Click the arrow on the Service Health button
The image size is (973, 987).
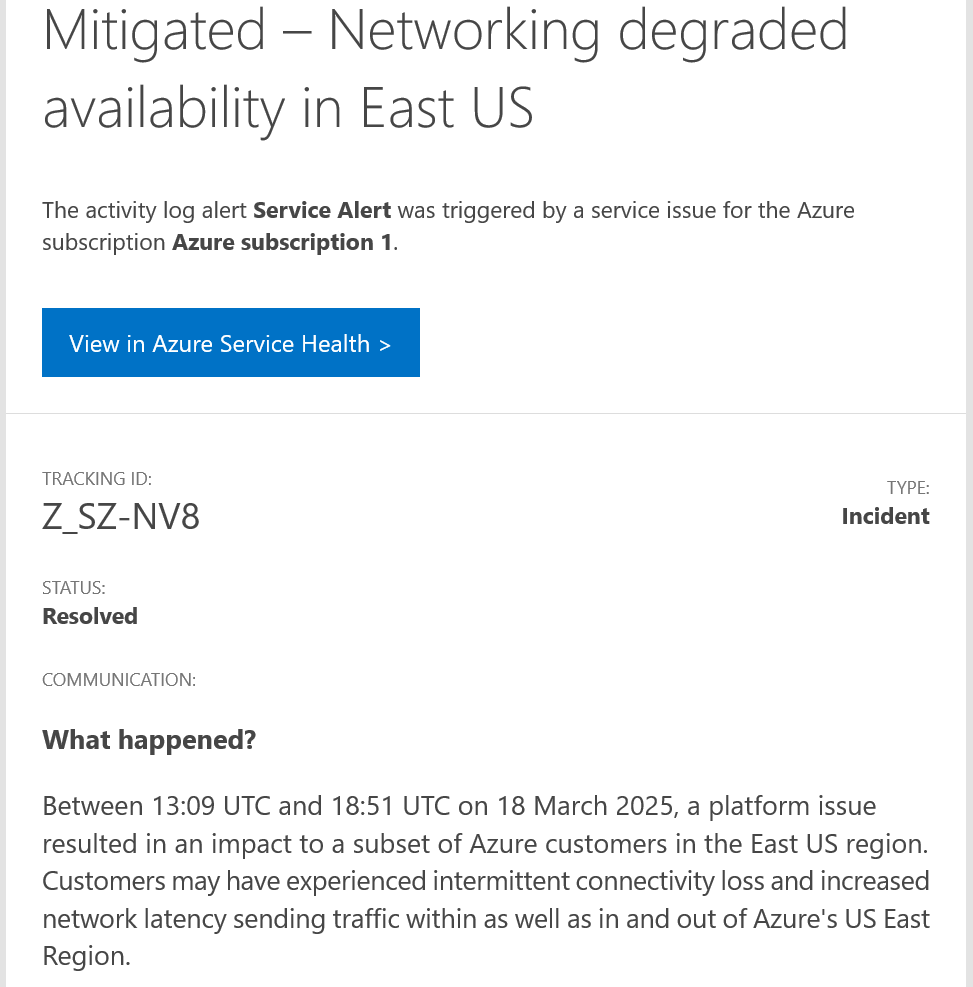coord(385,345)
